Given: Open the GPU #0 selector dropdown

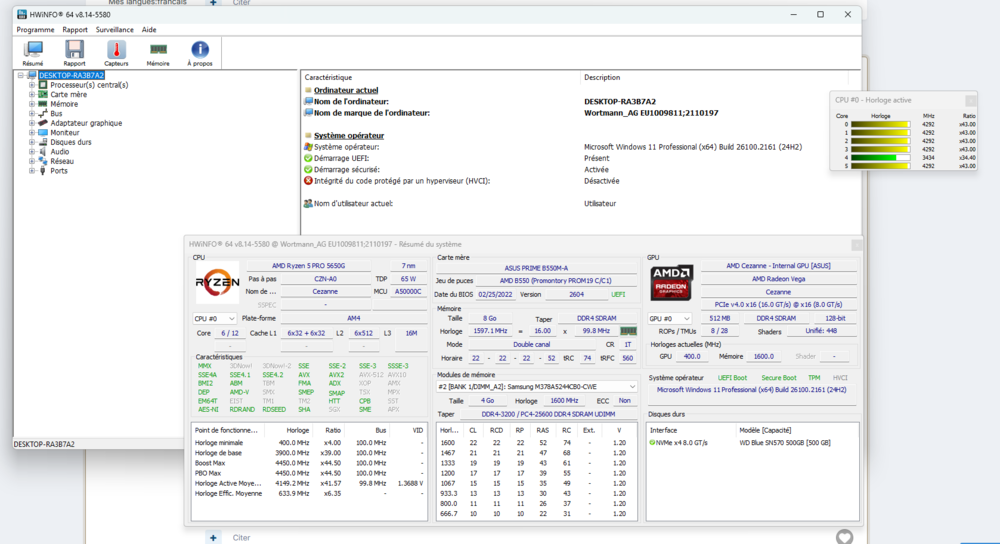Looking at the screenshot, I should click(669, 319).
